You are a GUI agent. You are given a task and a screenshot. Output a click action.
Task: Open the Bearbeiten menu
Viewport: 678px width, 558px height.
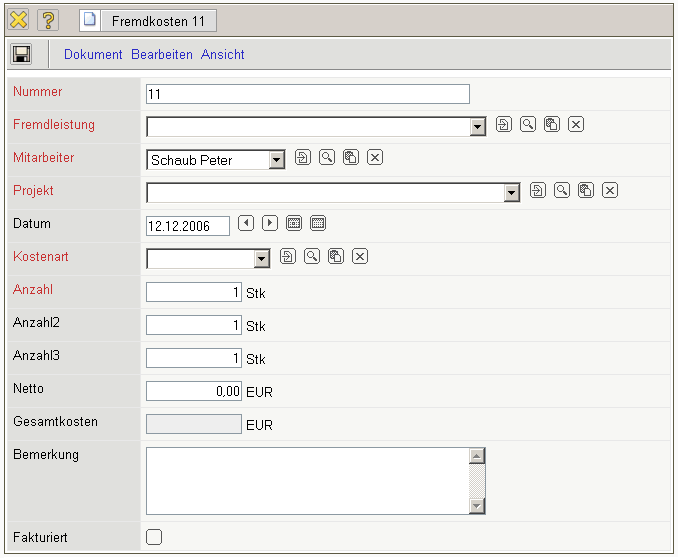[x=162, y=55]
